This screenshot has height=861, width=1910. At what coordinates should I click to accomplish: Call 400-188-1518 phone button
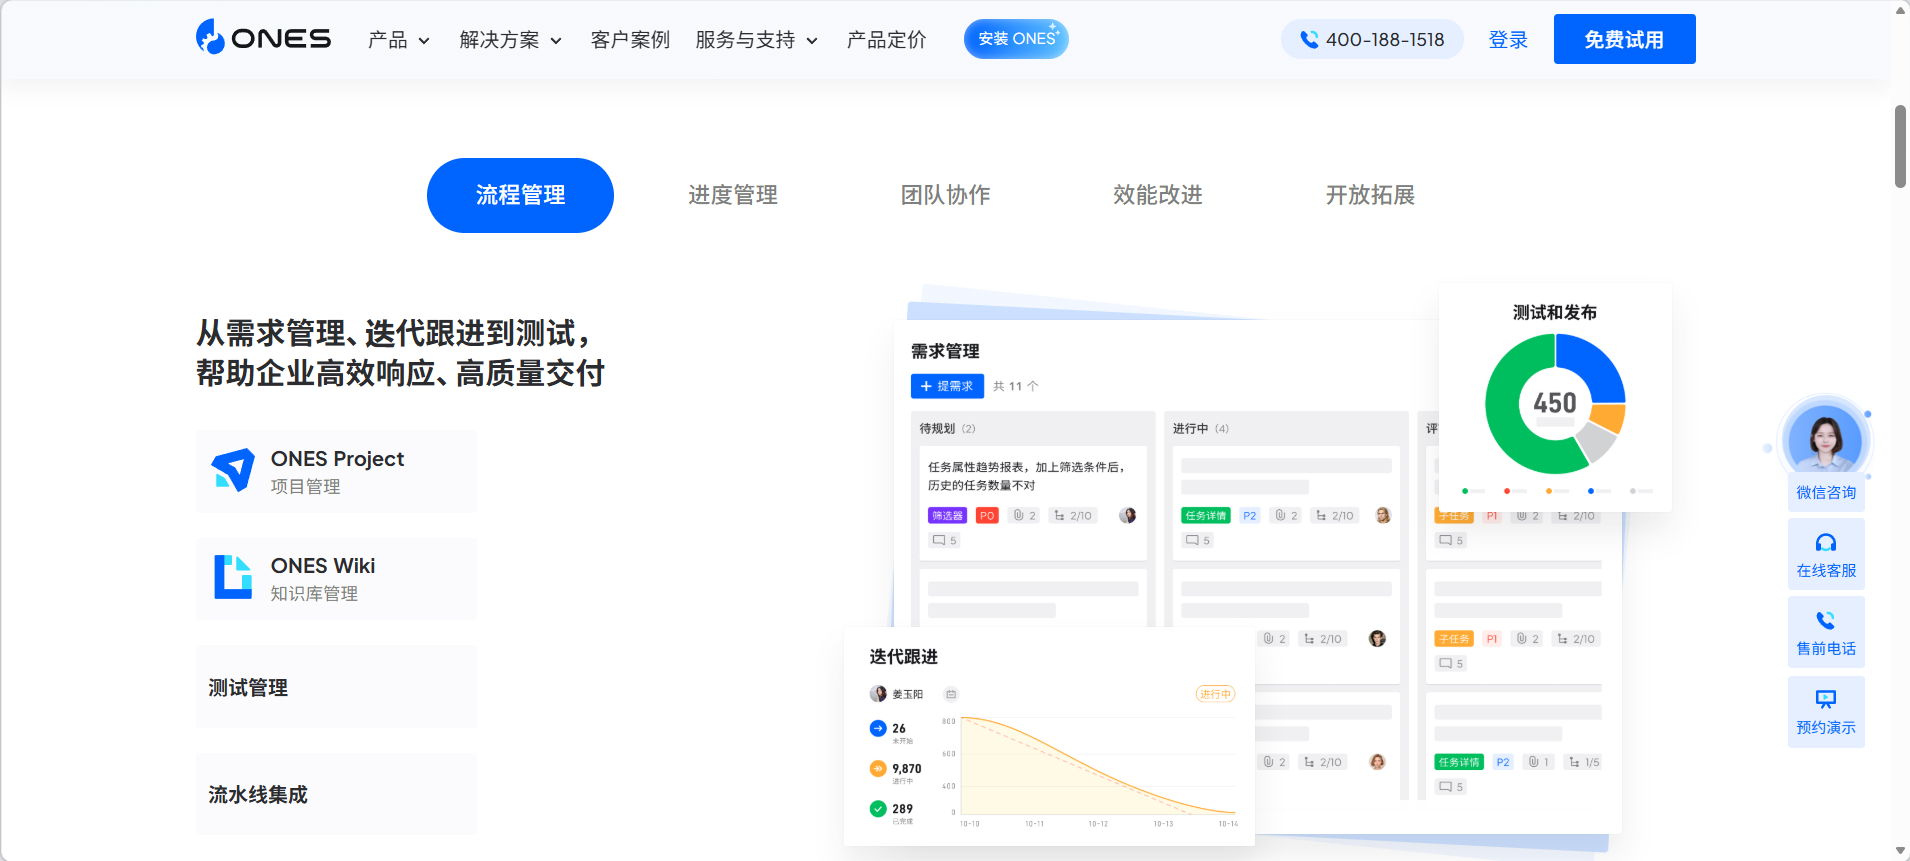(1372, 39)
